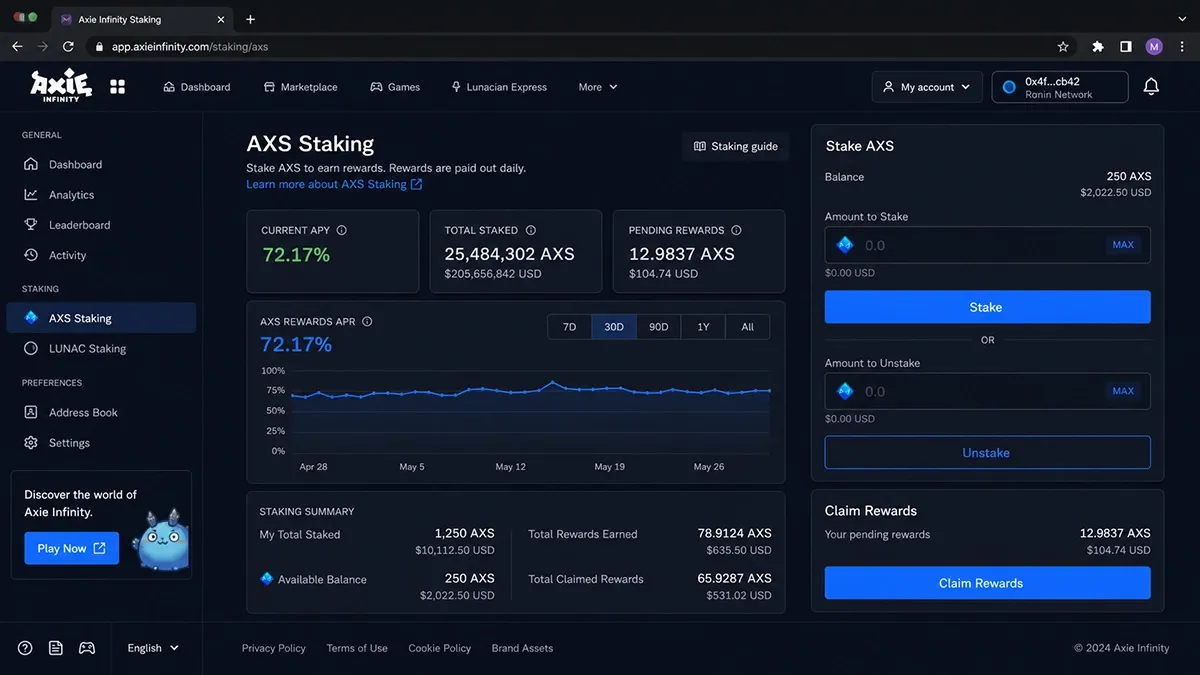Select the 90D chart range

(658, 327)
